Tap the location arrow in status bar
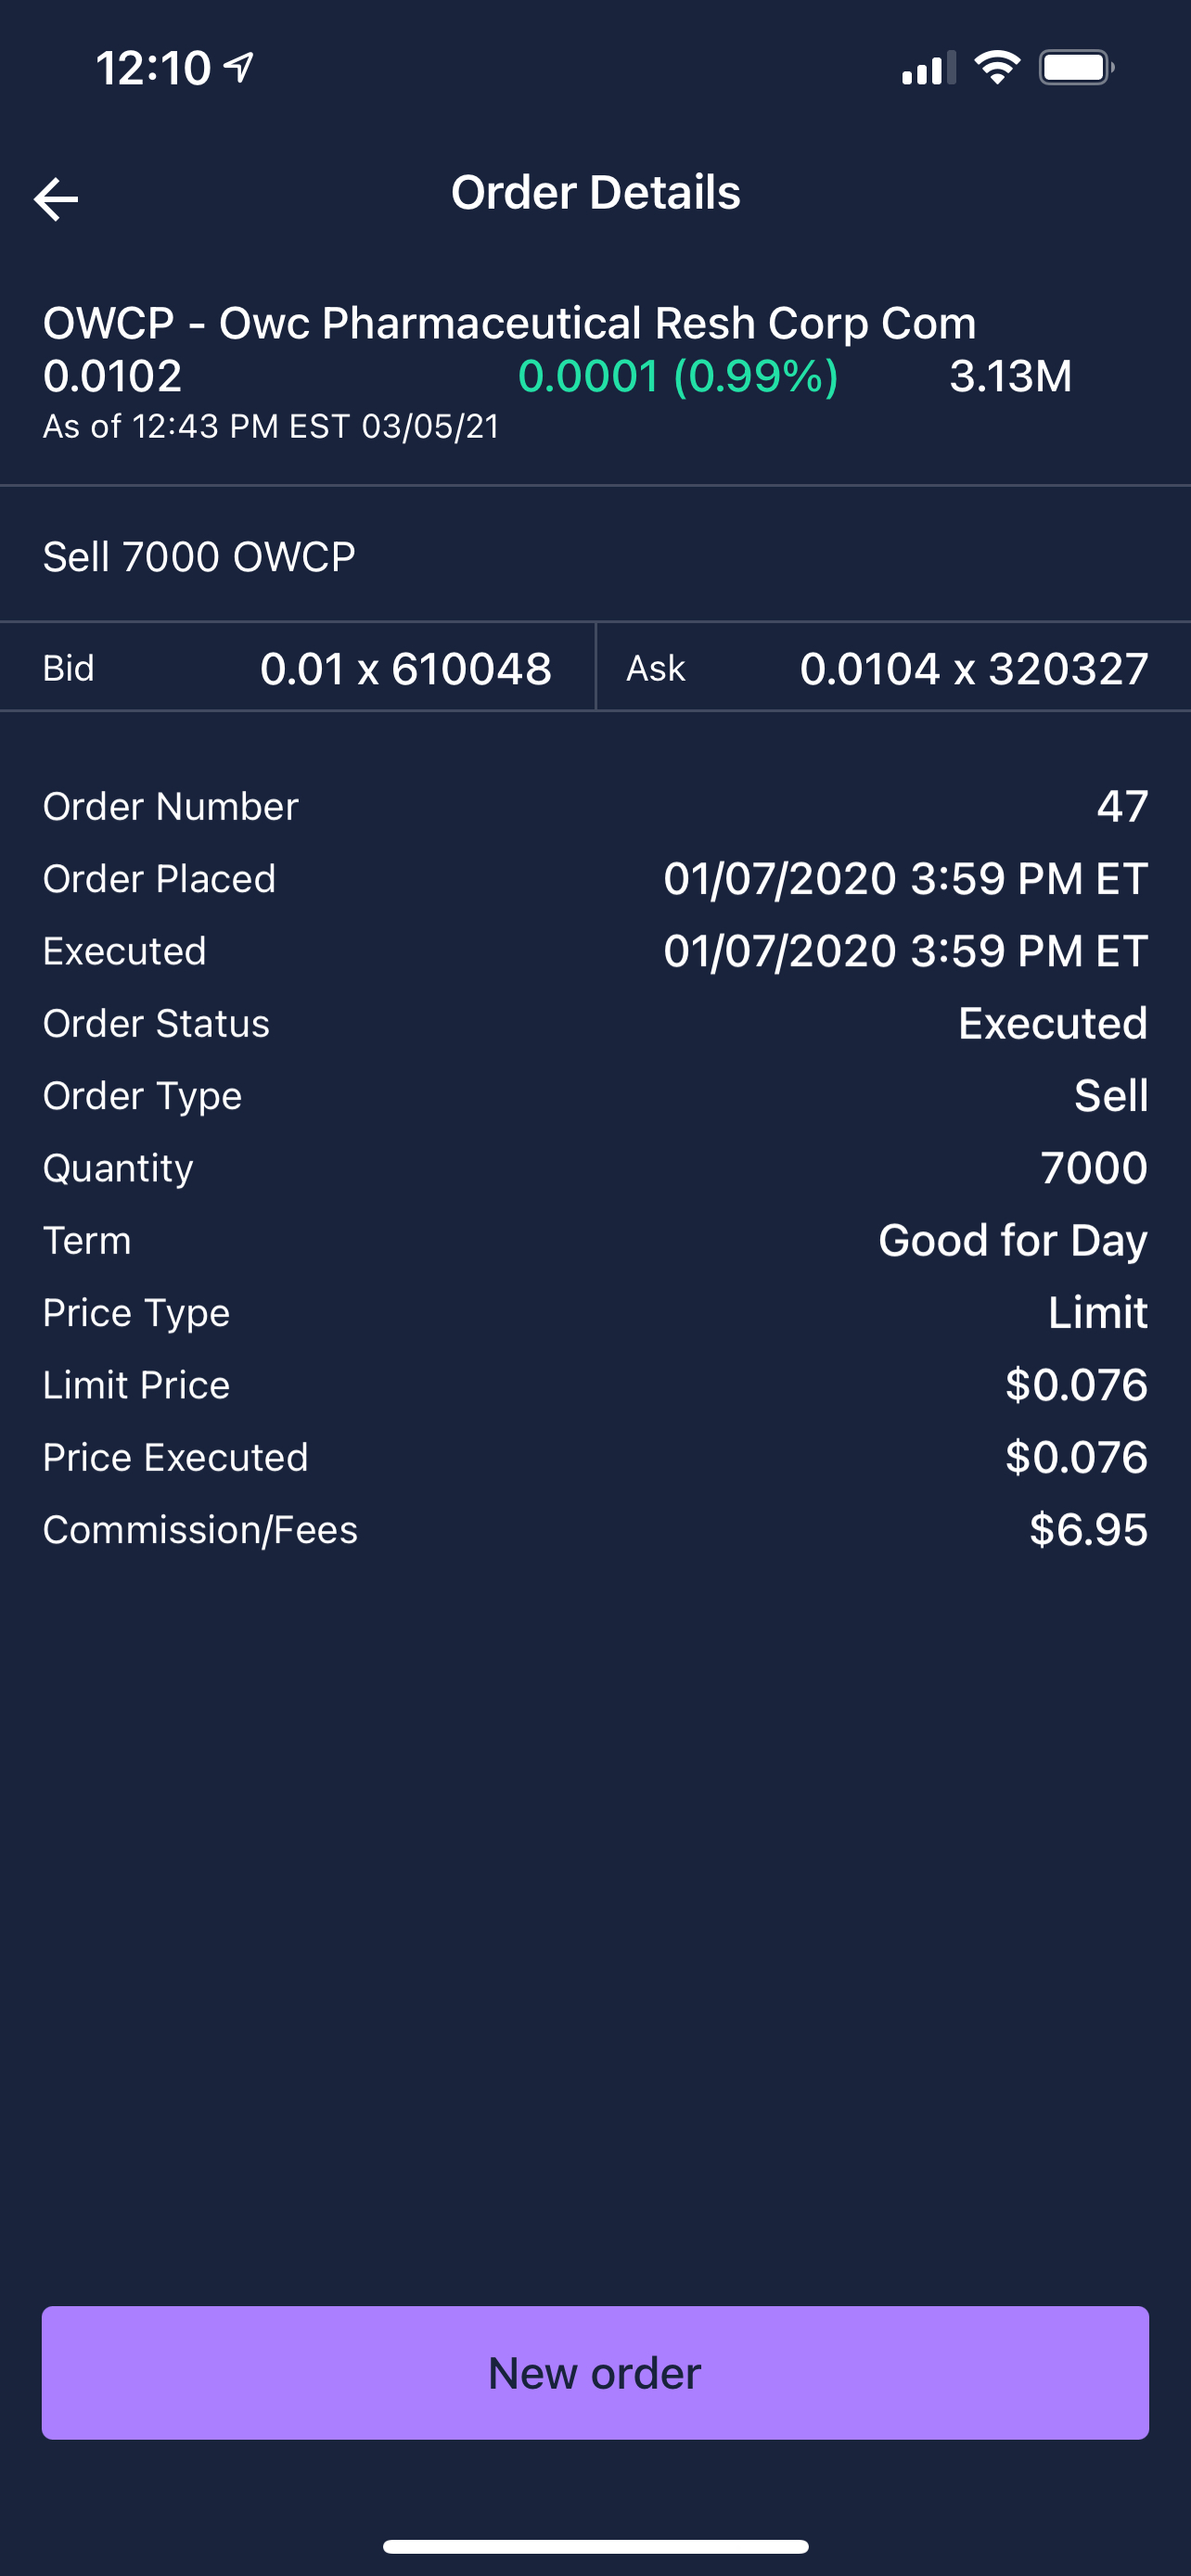The height and width of the screenshot is (2576, 1191). [240, 67]
